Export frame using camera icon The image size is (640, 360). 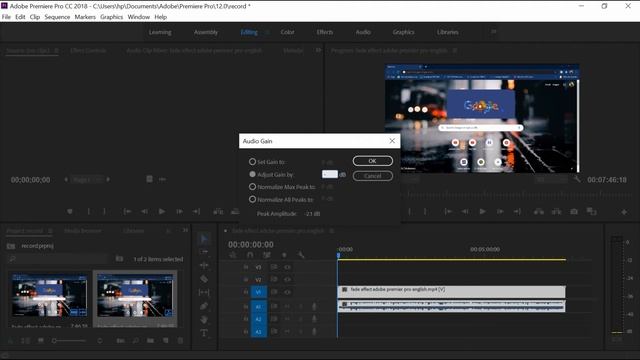coord(574,211)
